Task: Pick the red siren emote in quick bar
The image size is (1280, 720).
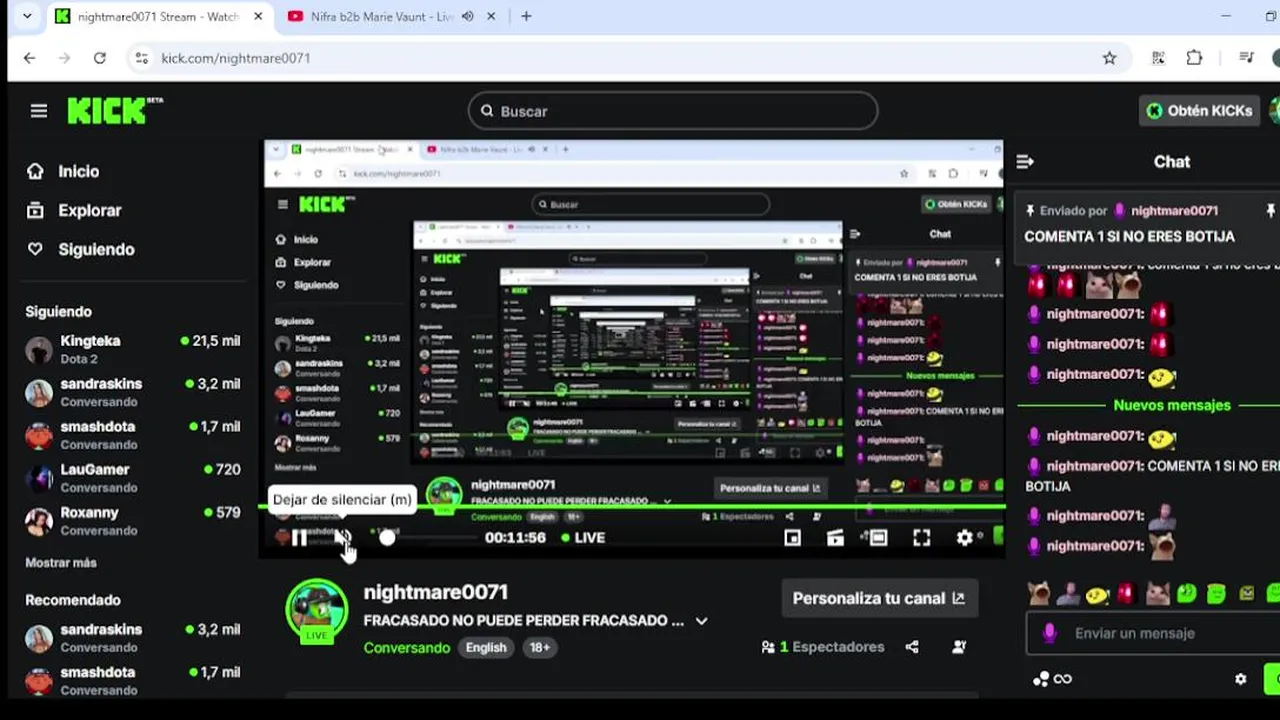Action: coord(1126,594)
